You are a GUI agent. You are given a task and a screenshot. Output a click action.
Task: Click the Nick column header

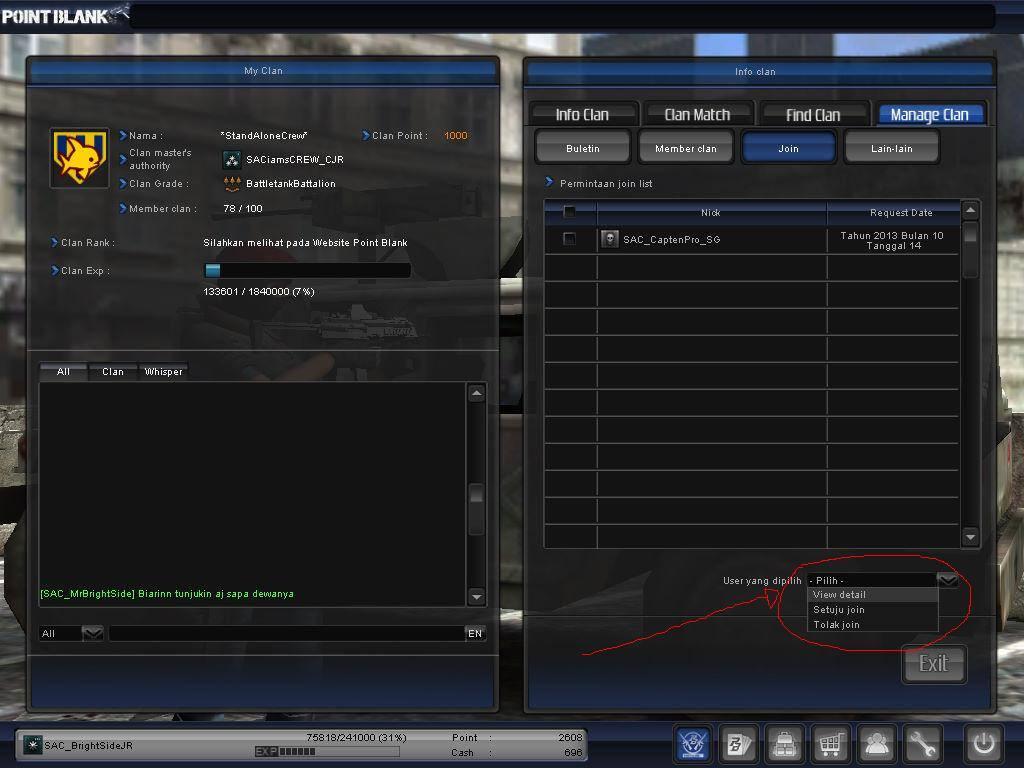(711, 212)
